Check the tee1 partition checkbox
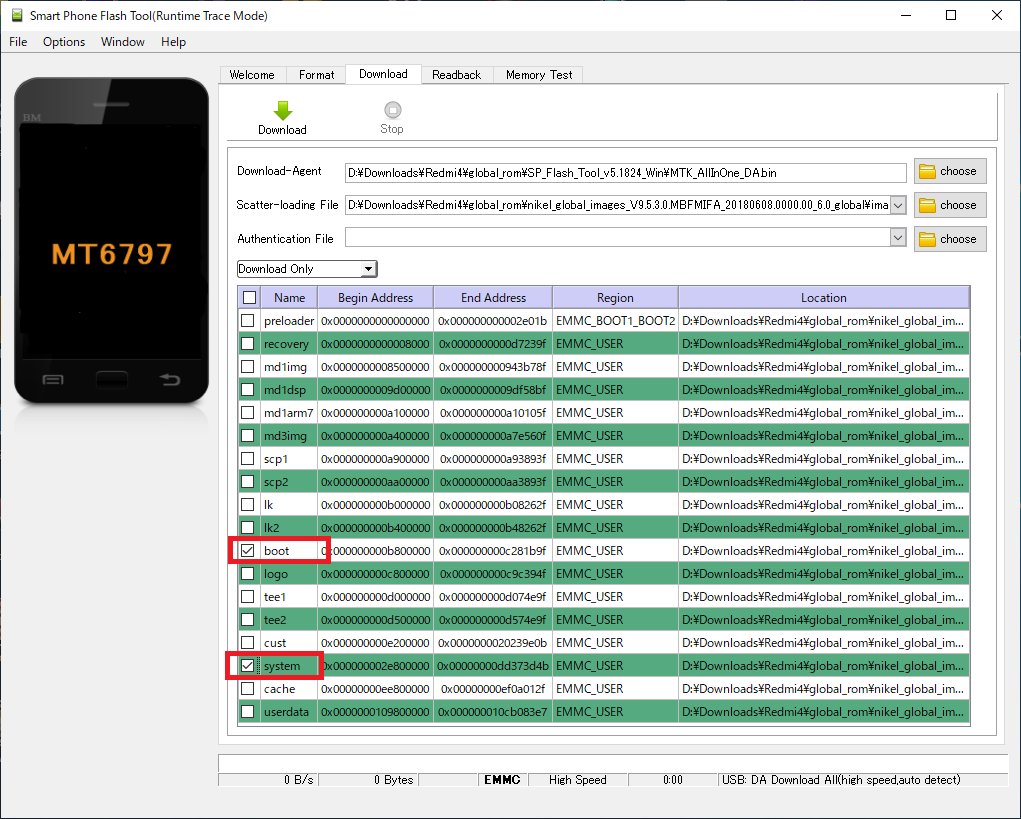 (x=247, y=596)
